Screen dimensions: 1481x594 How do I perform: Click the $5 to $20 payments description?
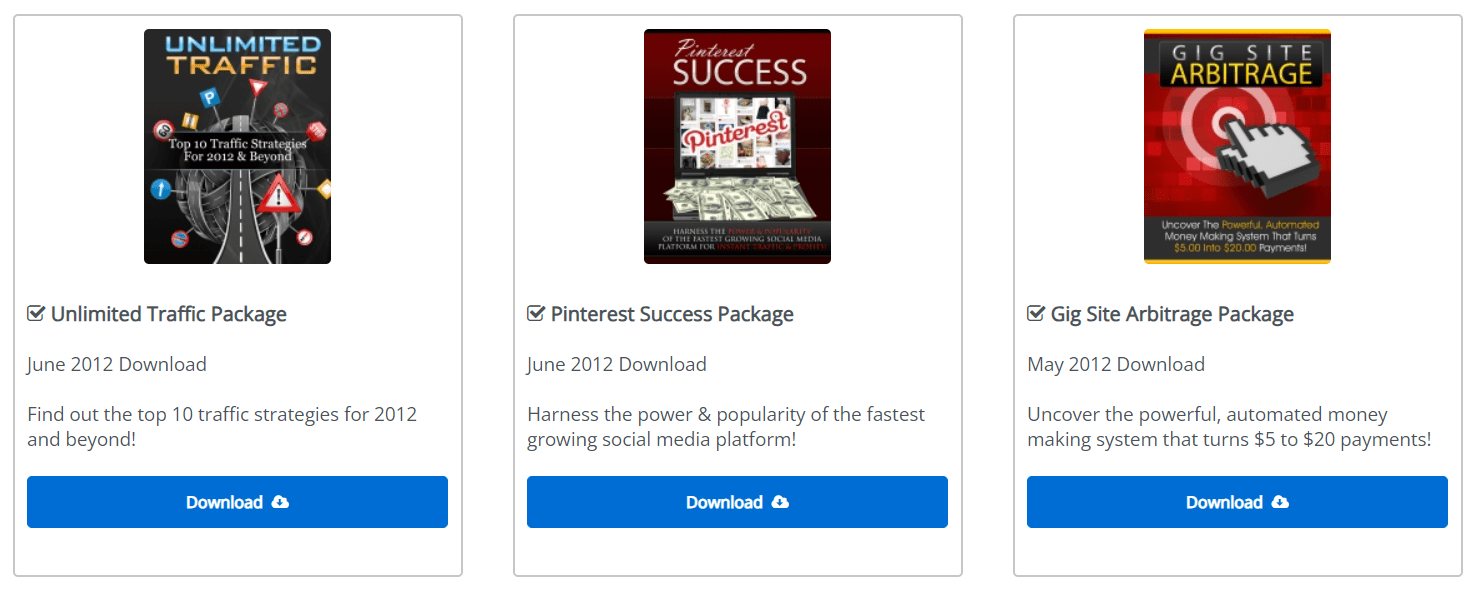pyautogui.click(x=1229, y=427)
